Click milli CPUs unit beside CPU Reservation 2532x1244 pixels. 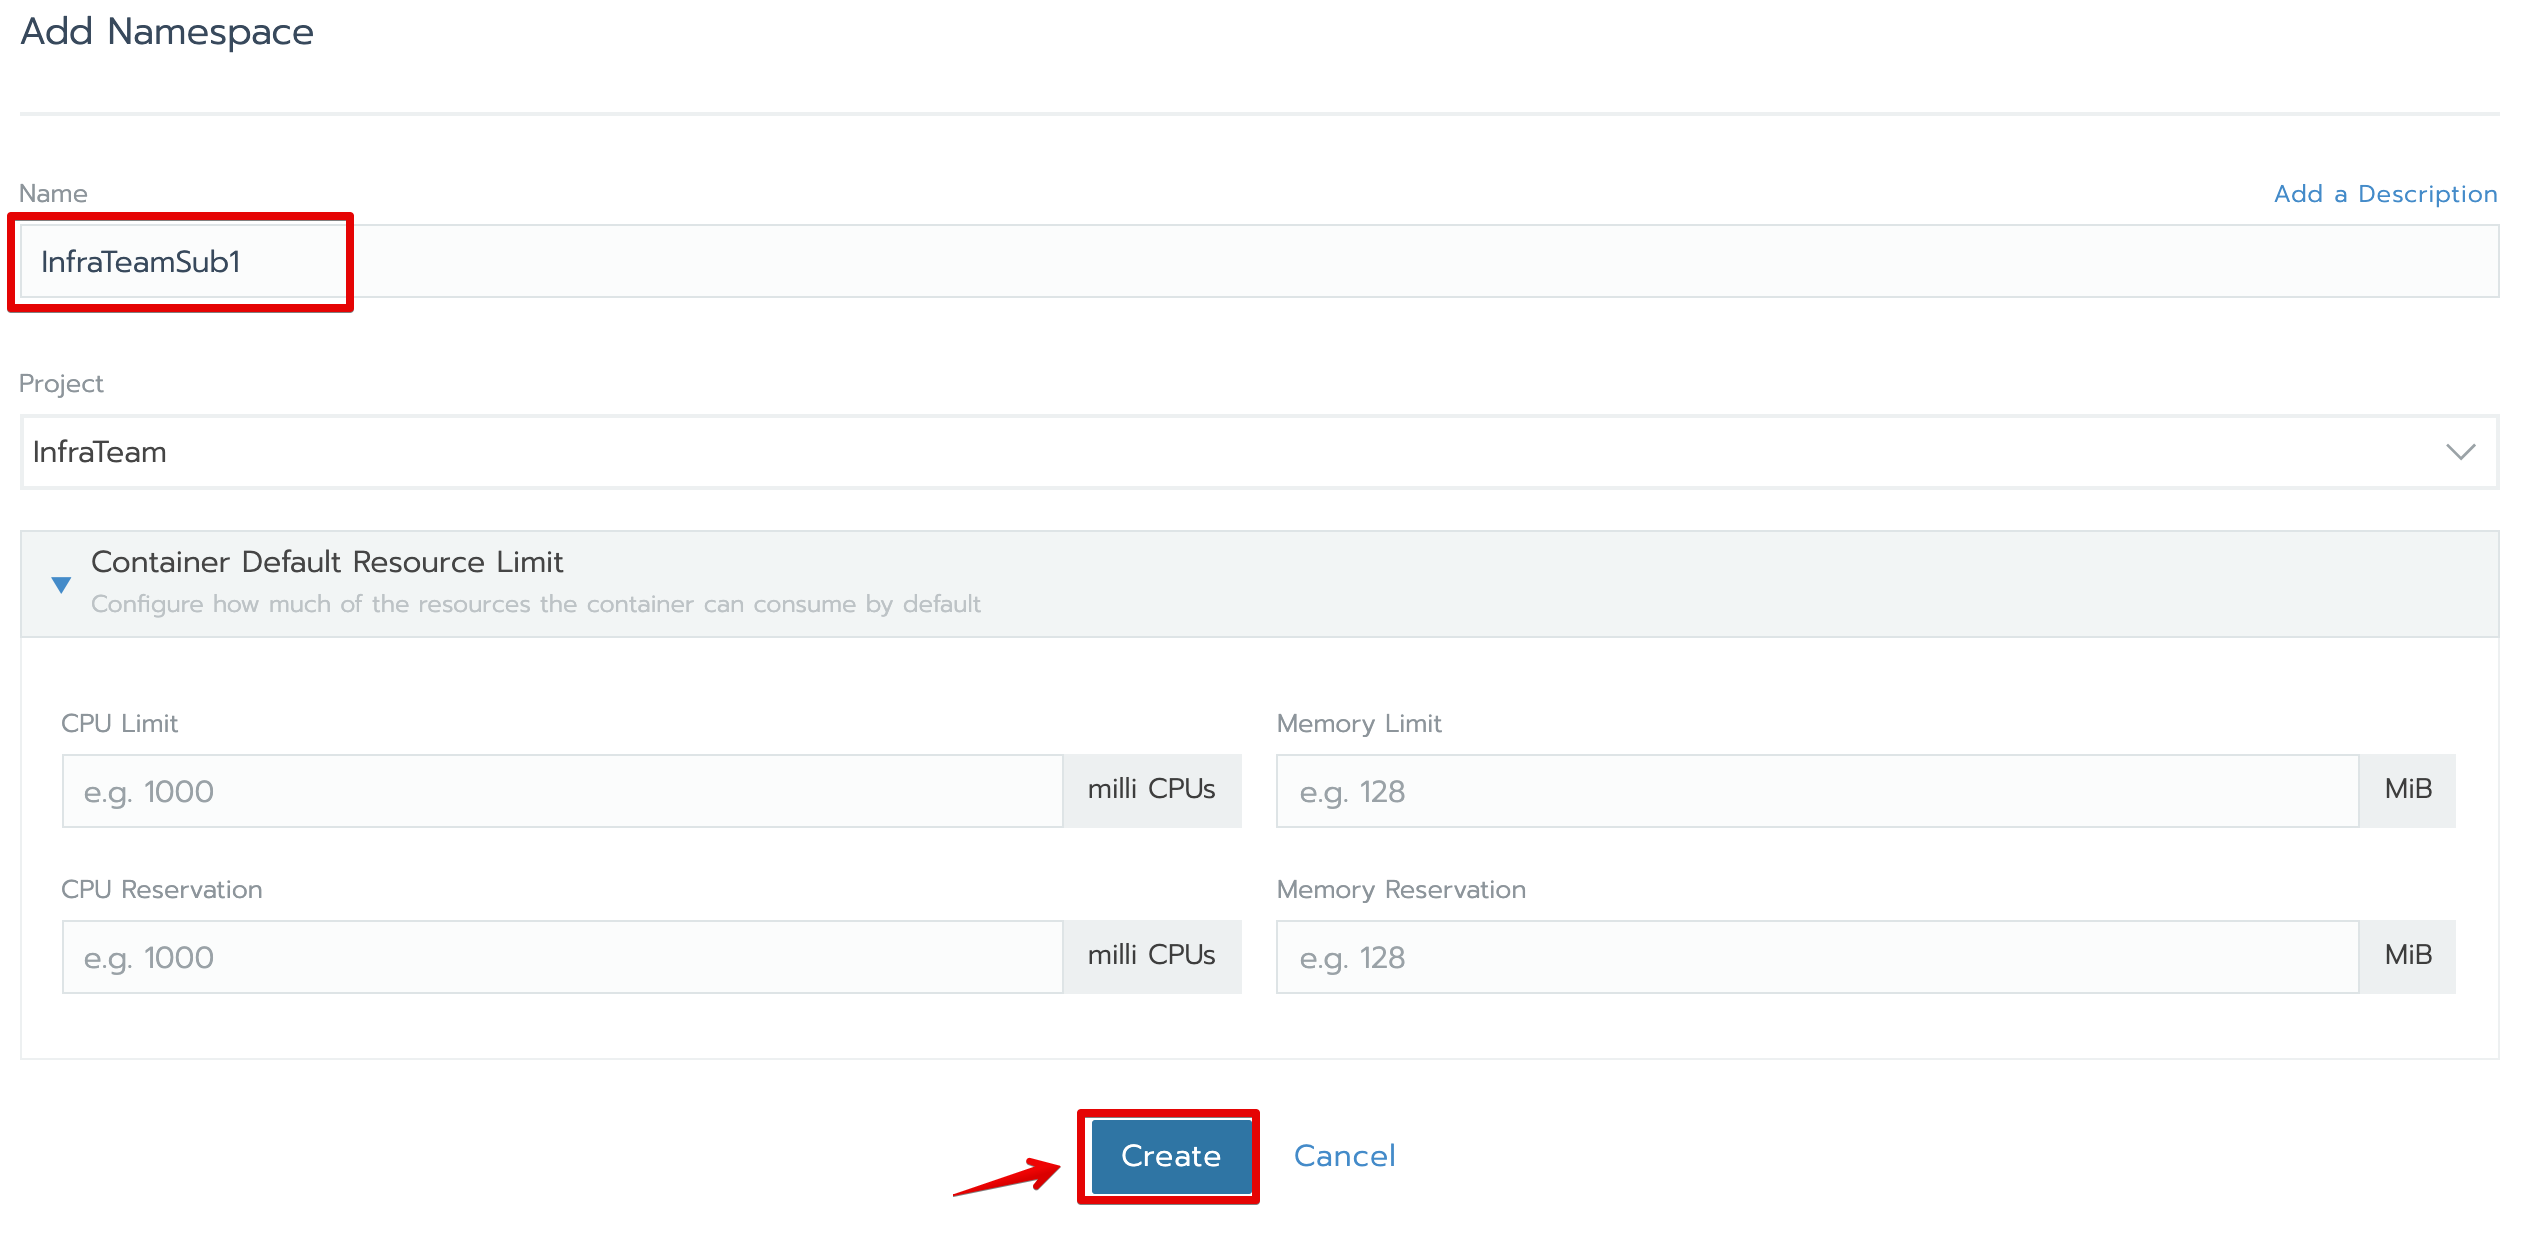pos(1151,956)
